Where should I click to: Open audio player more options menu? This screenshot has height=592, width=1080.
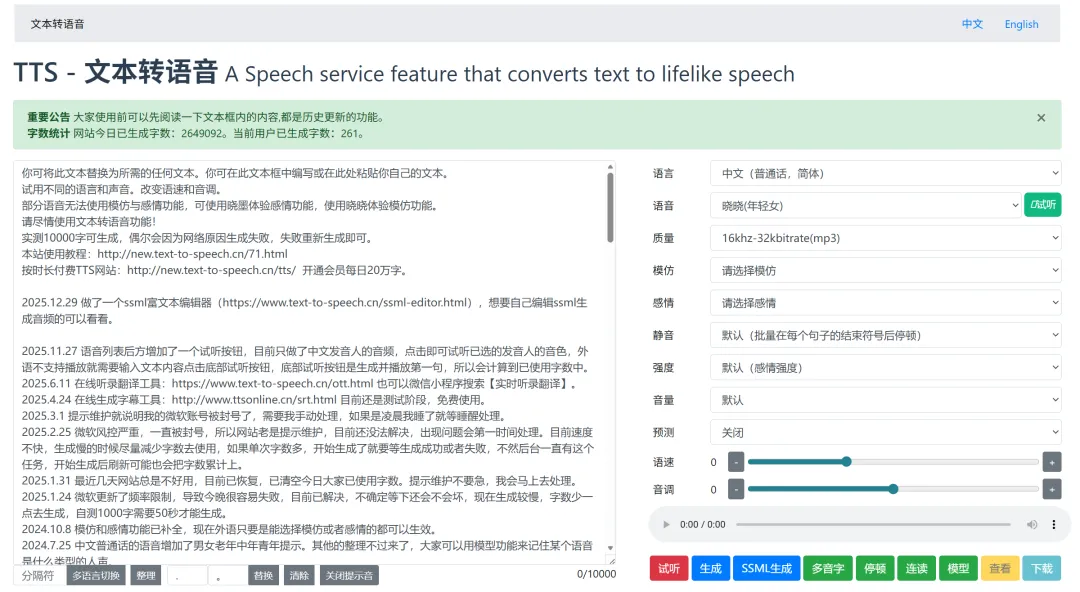(1054, 524)
